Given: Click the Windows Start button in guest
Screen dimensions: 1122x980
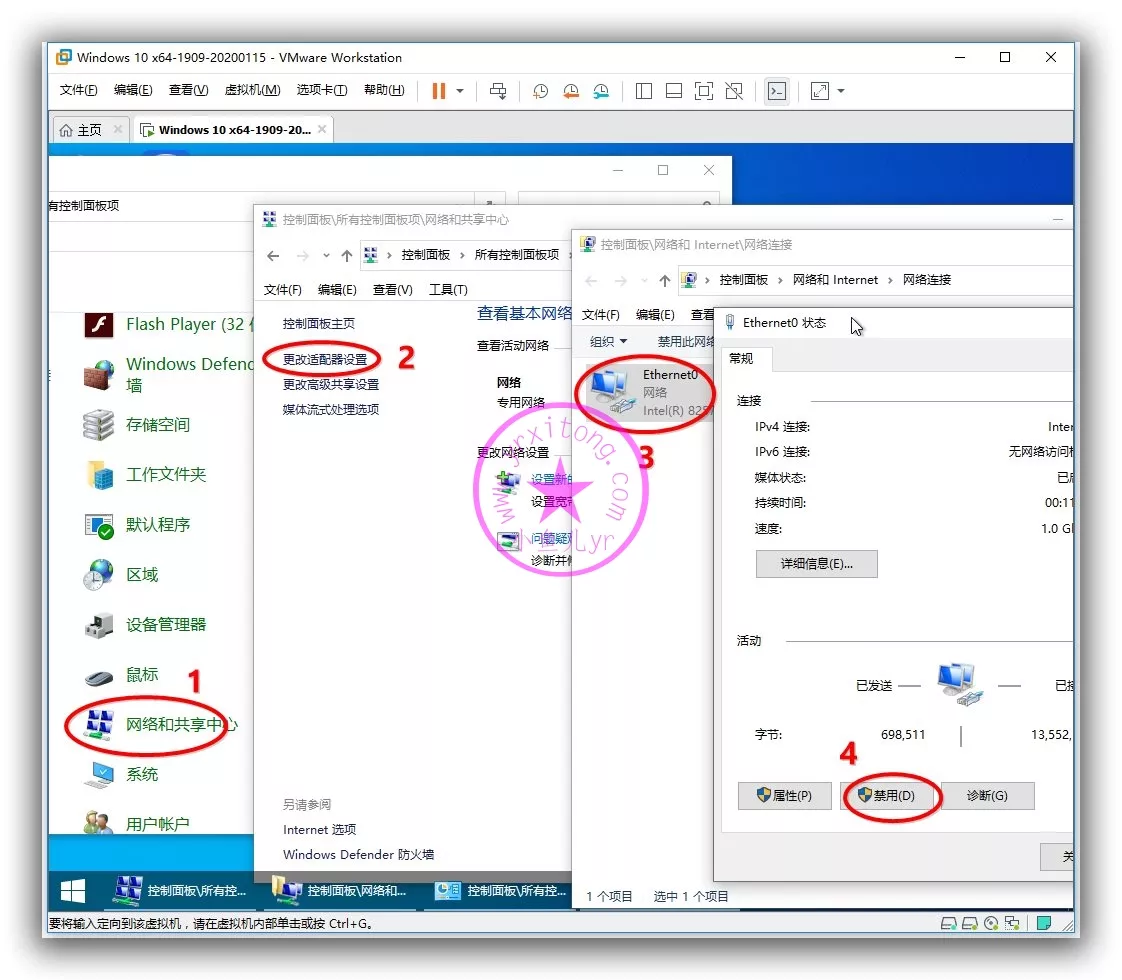Looking at the screenshot, I should [x=72, y=890].
